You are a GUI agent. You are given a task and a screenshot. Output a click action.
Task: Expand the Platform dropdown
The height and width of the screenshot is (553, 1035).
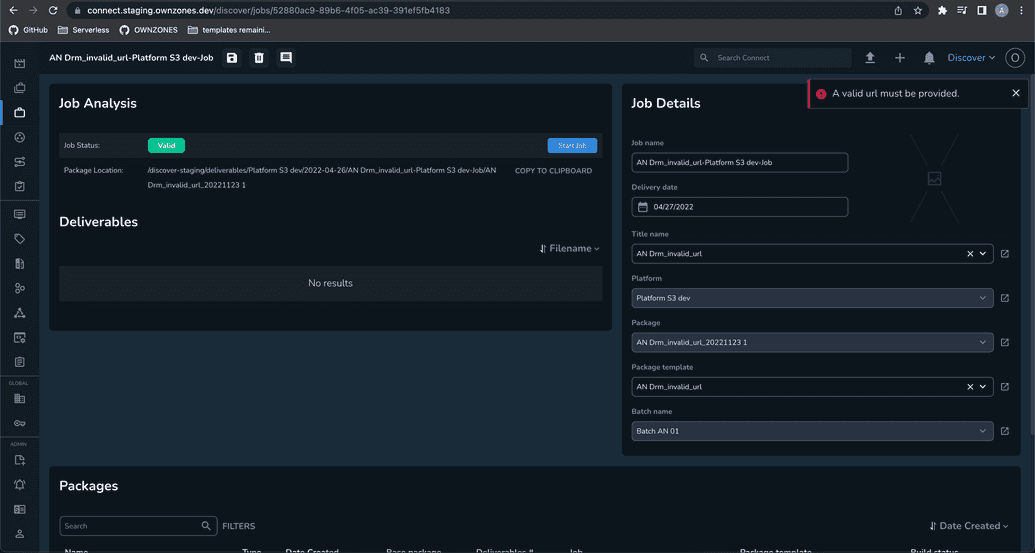point(982,298)
